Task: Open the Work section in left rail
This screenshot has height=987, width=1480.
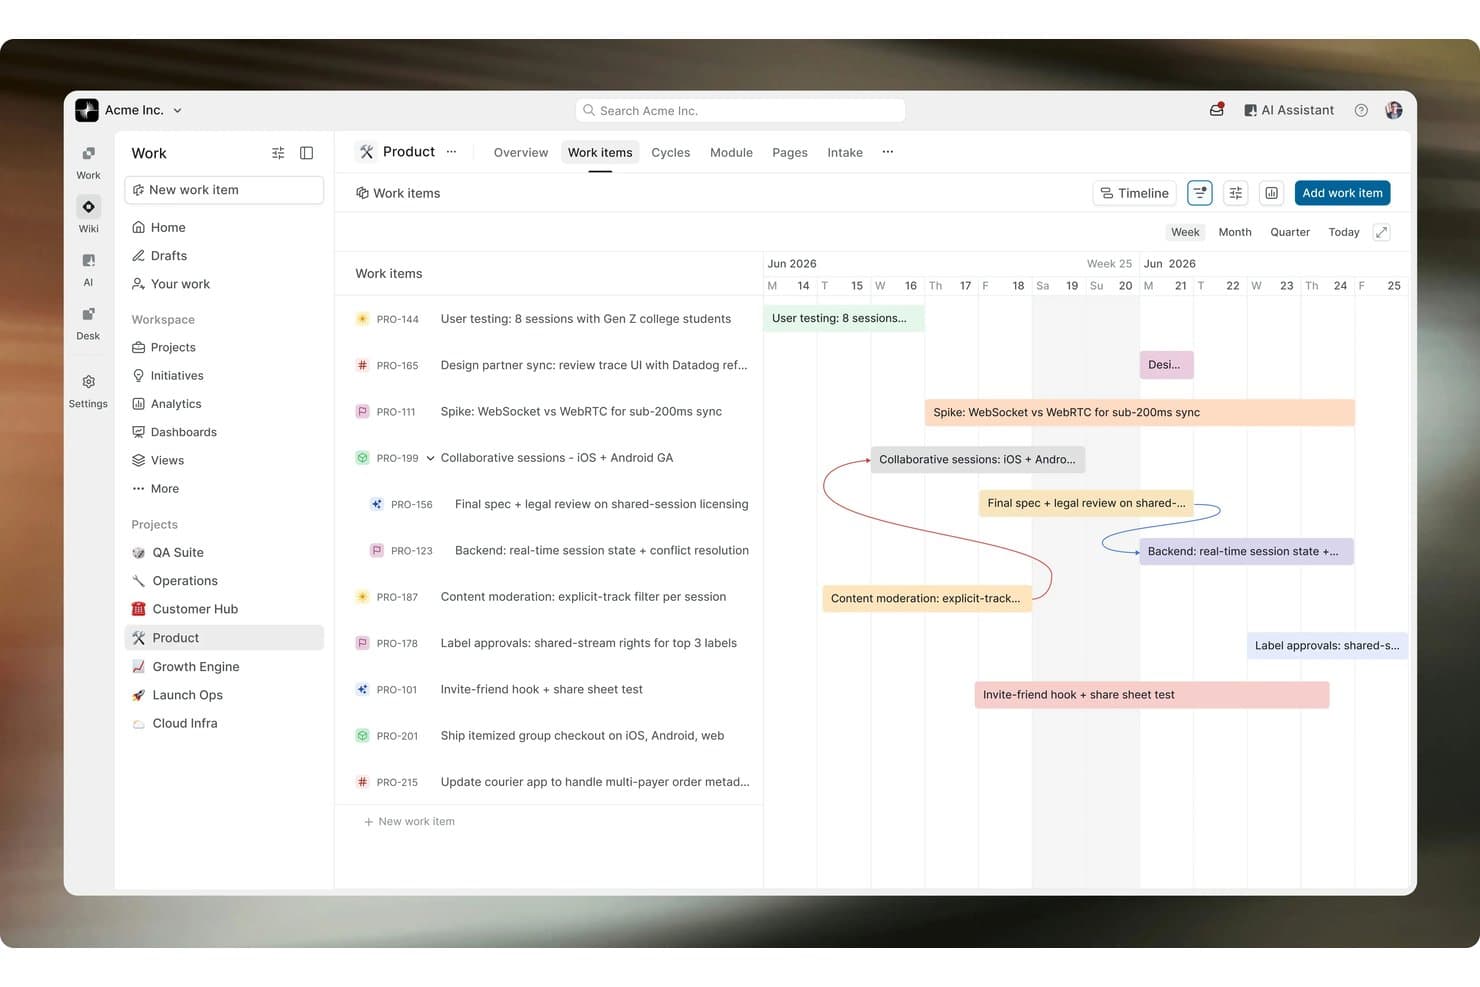Action: coord(88,162)
